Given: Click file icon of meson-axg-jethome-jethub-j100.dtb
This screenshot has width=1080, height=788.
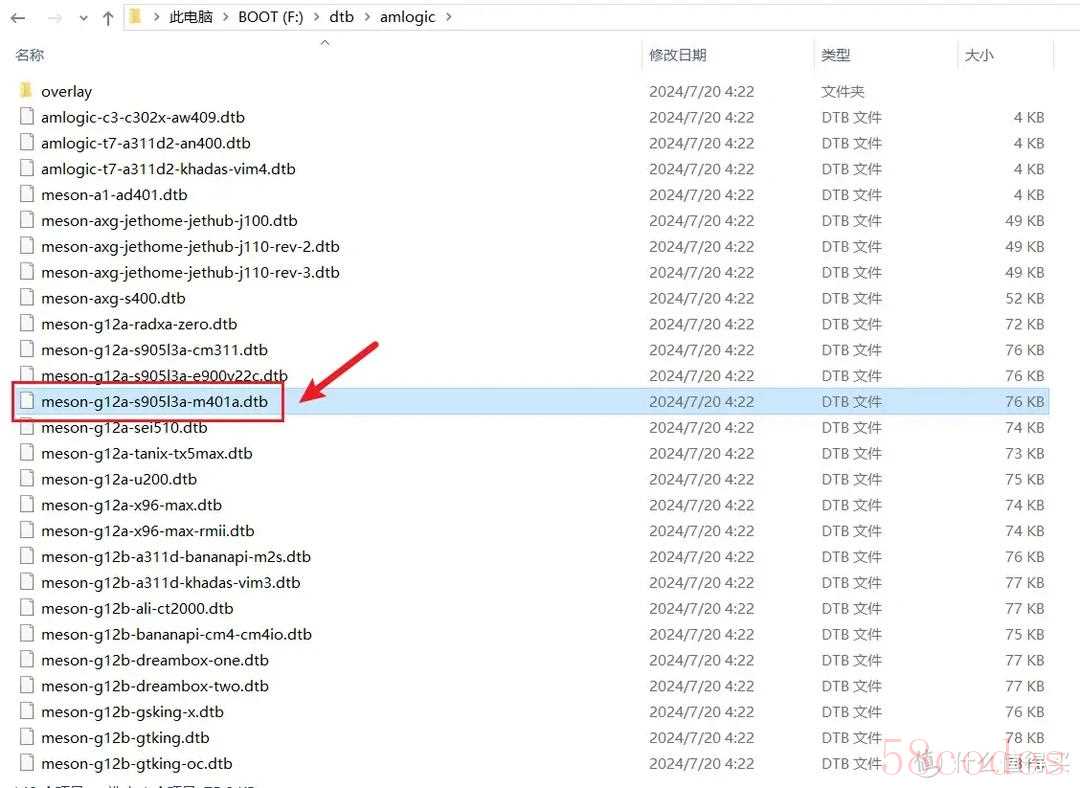Looking at the screenshot, I should 26,220.
